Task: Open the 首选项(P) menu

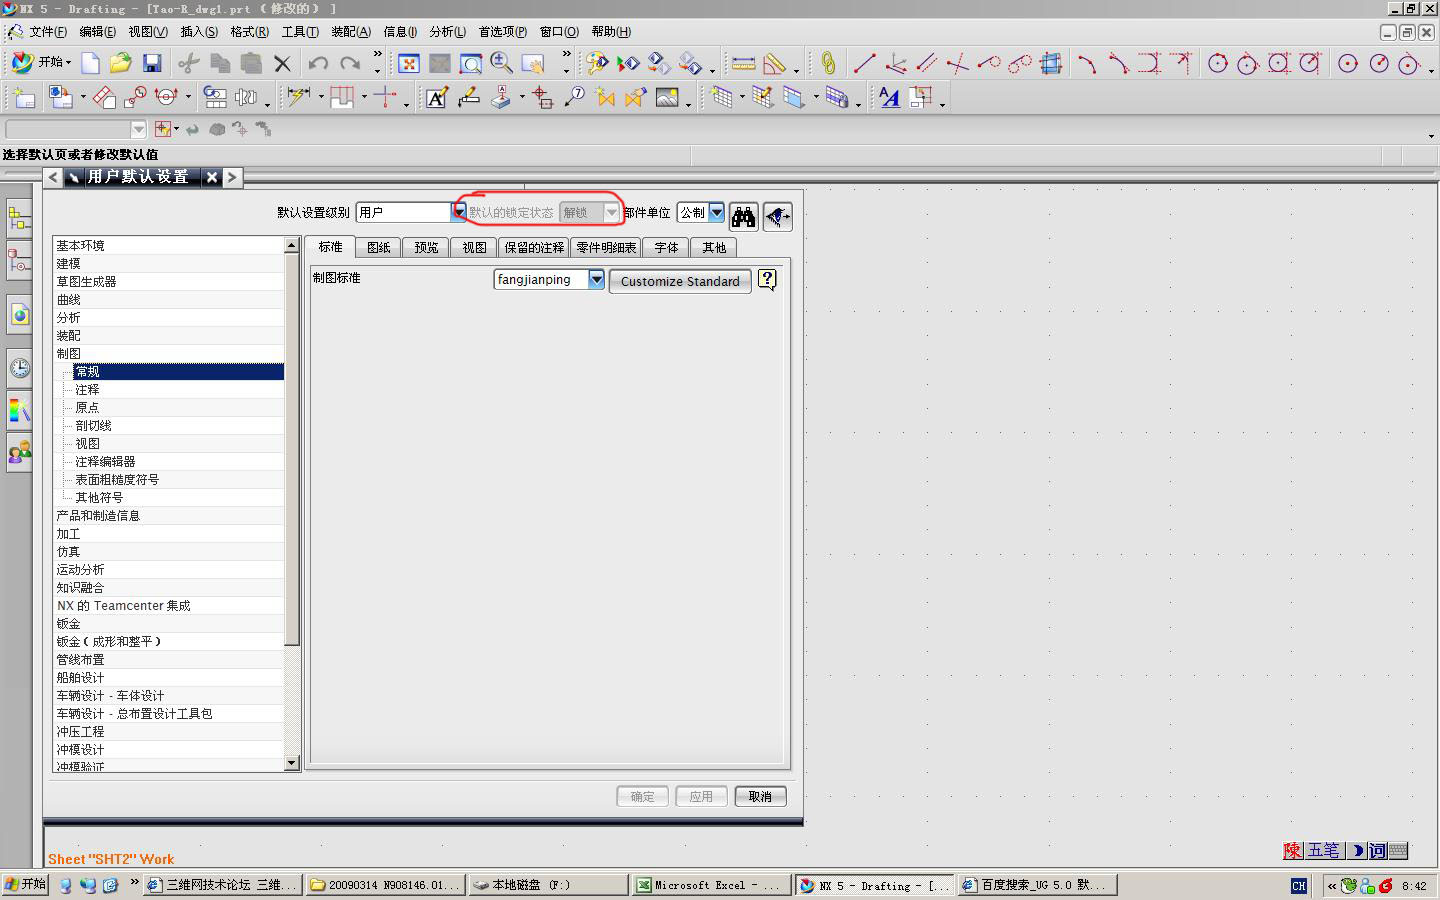Action: click(502, 32)
